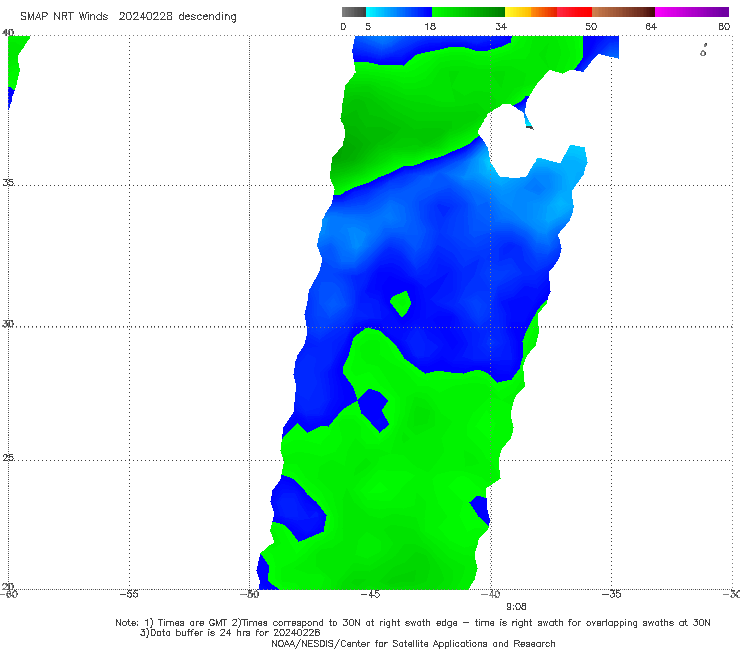Pick the green segment of the color bar
740x650 pixels.
468,12
